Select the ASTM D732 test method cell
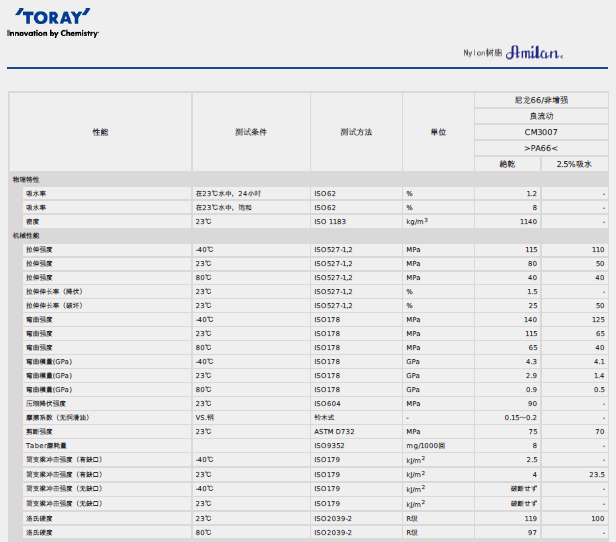Viewport: 616px width, 542px height. 337,431
